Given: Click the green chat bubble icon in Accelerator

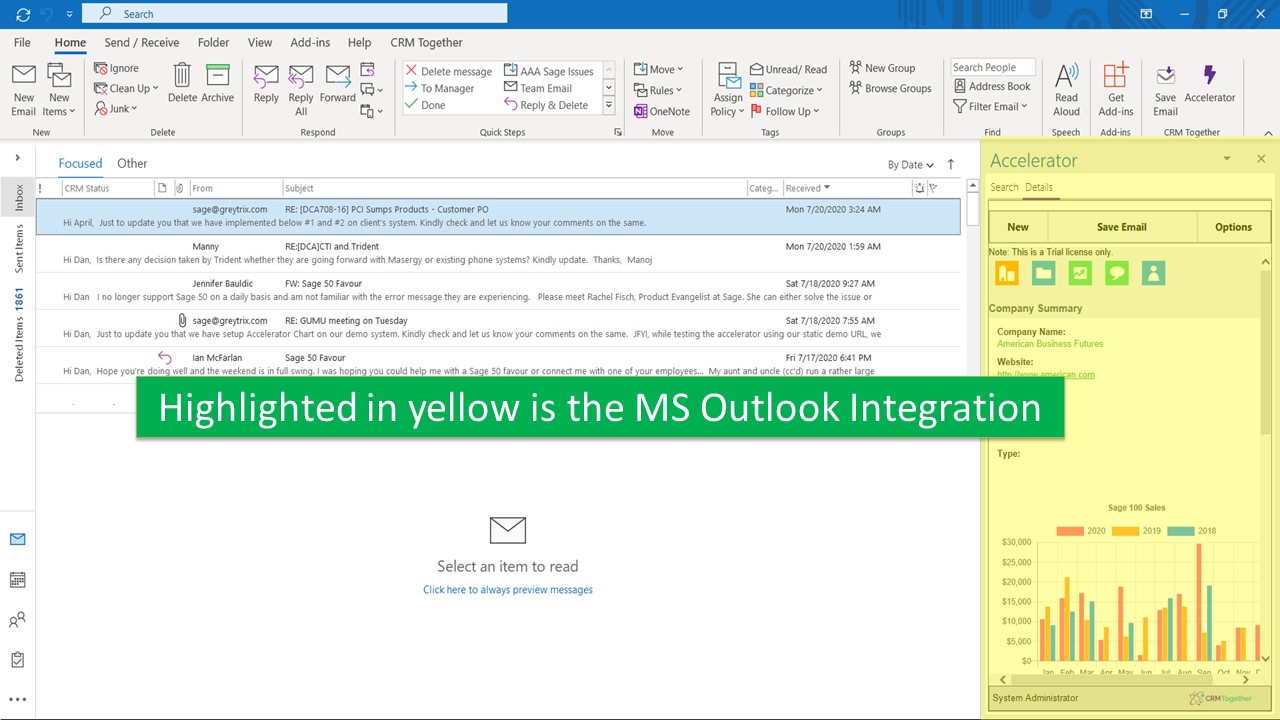Looking at the screenshot, I should [1116, 273].
